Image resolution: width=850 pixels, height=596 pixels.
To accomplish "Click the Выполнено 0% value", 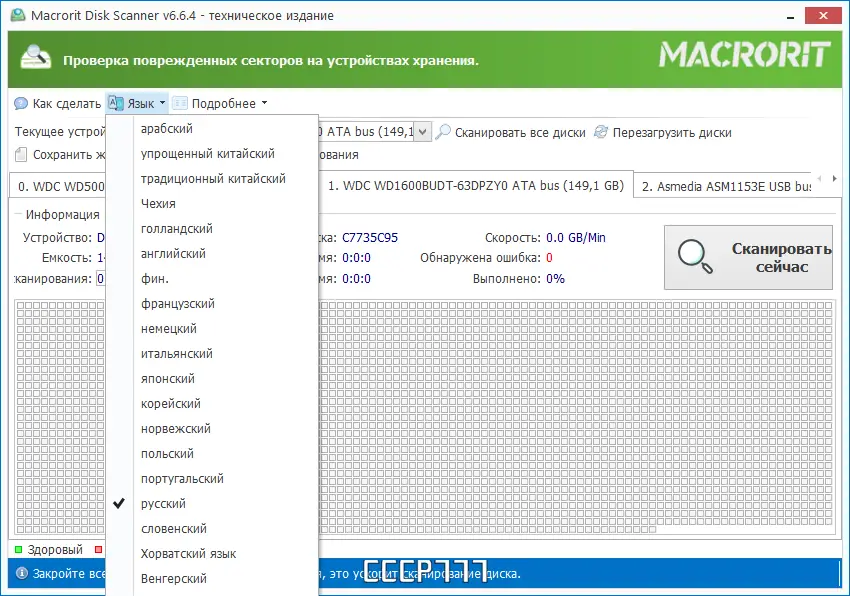I will (x=555, y=279).
